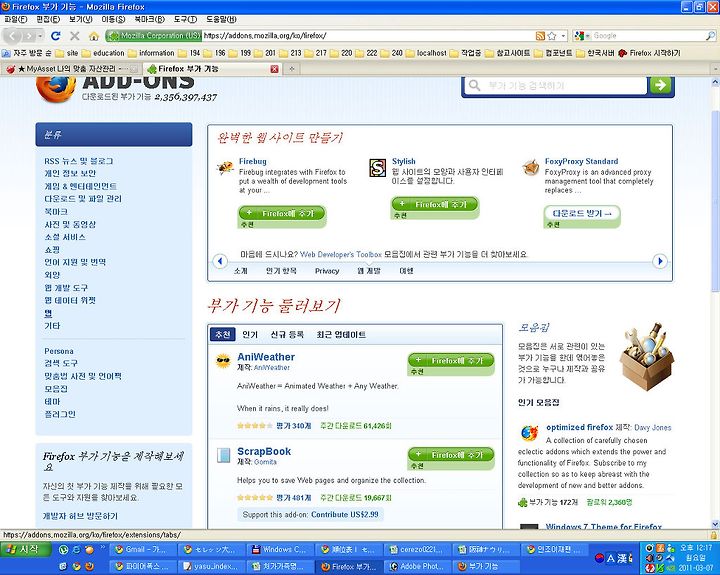Viewport: 720px width, 575px height.
Task: Bookmark this page with the star icon
Action: tap(551, 36)
